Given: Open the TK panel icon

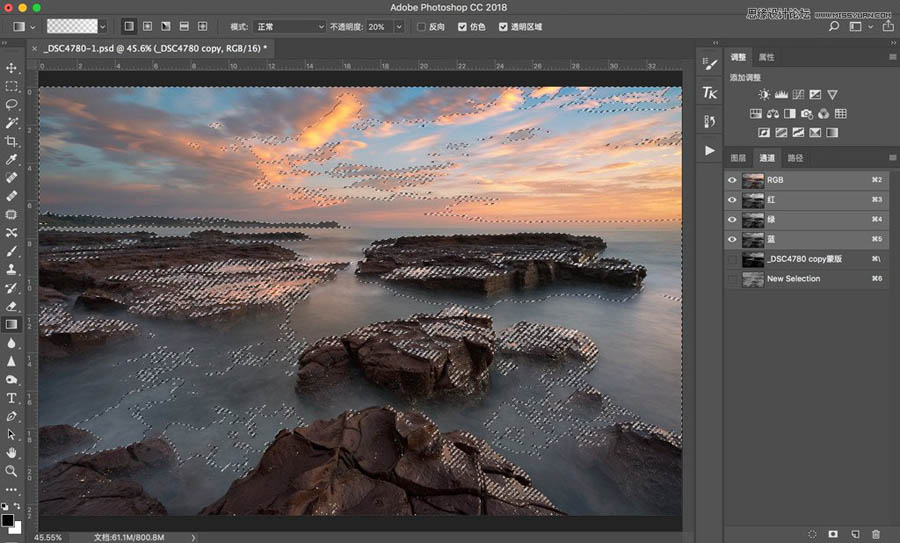Looking at the screenshot, I should (710, 93).
